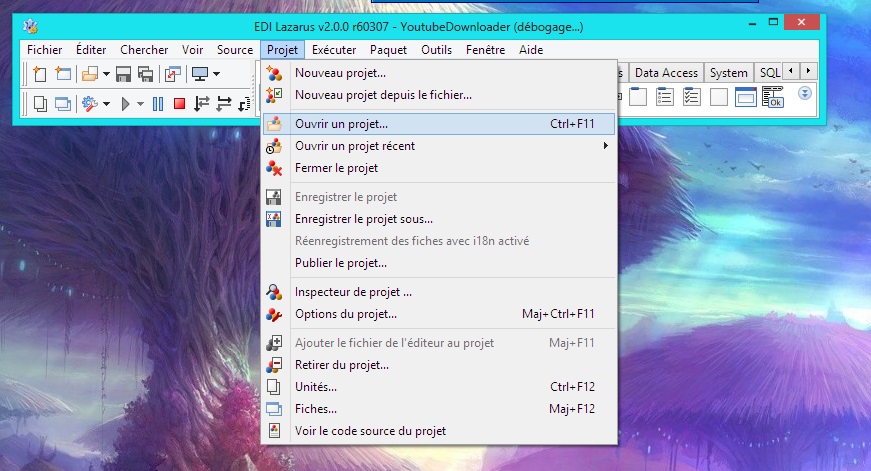The width and height of the screenshot is (871, 471).
Task: Choose Unités... menu entry
Action: 439,387
